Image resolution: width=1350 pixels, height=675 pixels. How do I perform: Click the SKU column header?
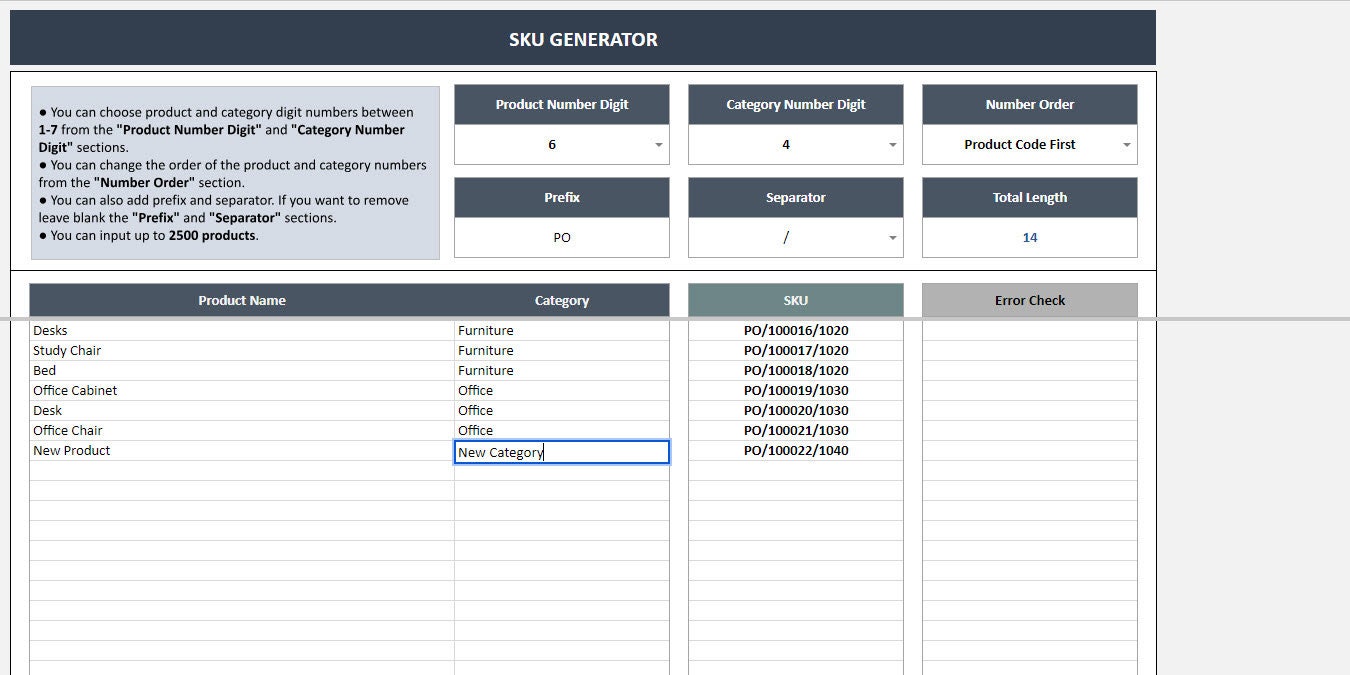click(x=795, y=300)
